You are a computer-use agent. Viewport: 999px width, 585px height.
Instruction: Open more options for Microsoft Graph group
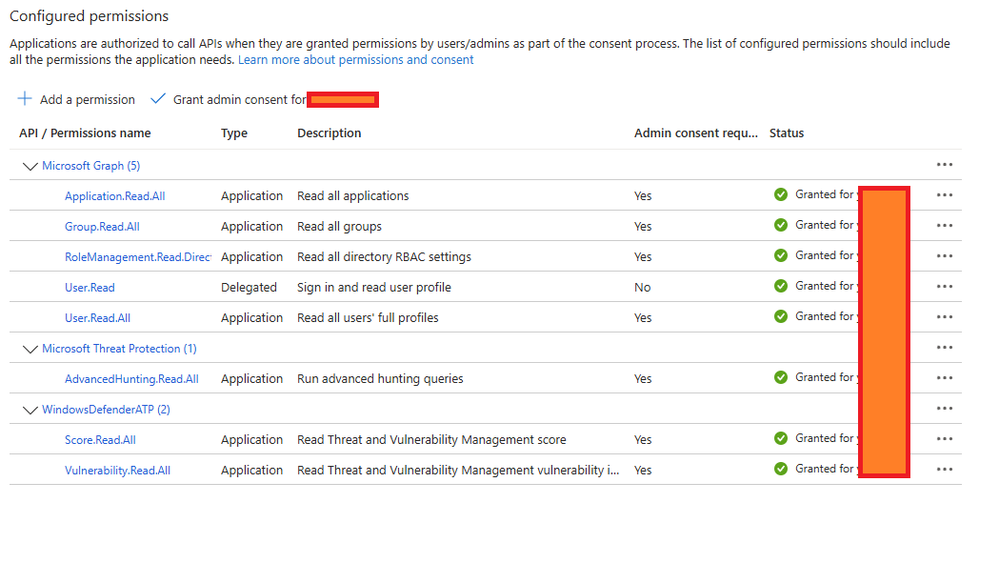[x=944, y=165]
